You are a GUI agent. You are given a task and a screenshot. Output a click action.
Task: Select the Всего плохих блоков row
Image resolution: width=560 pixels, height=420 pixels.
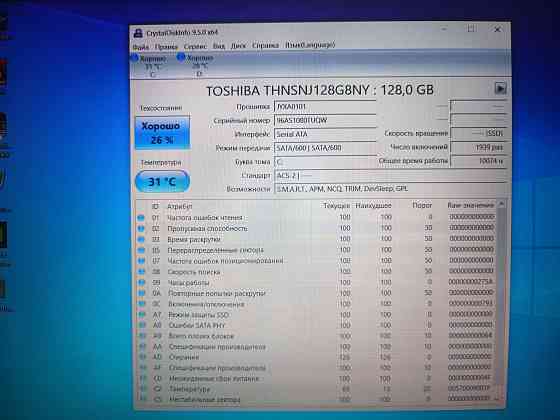click(317, 336)
